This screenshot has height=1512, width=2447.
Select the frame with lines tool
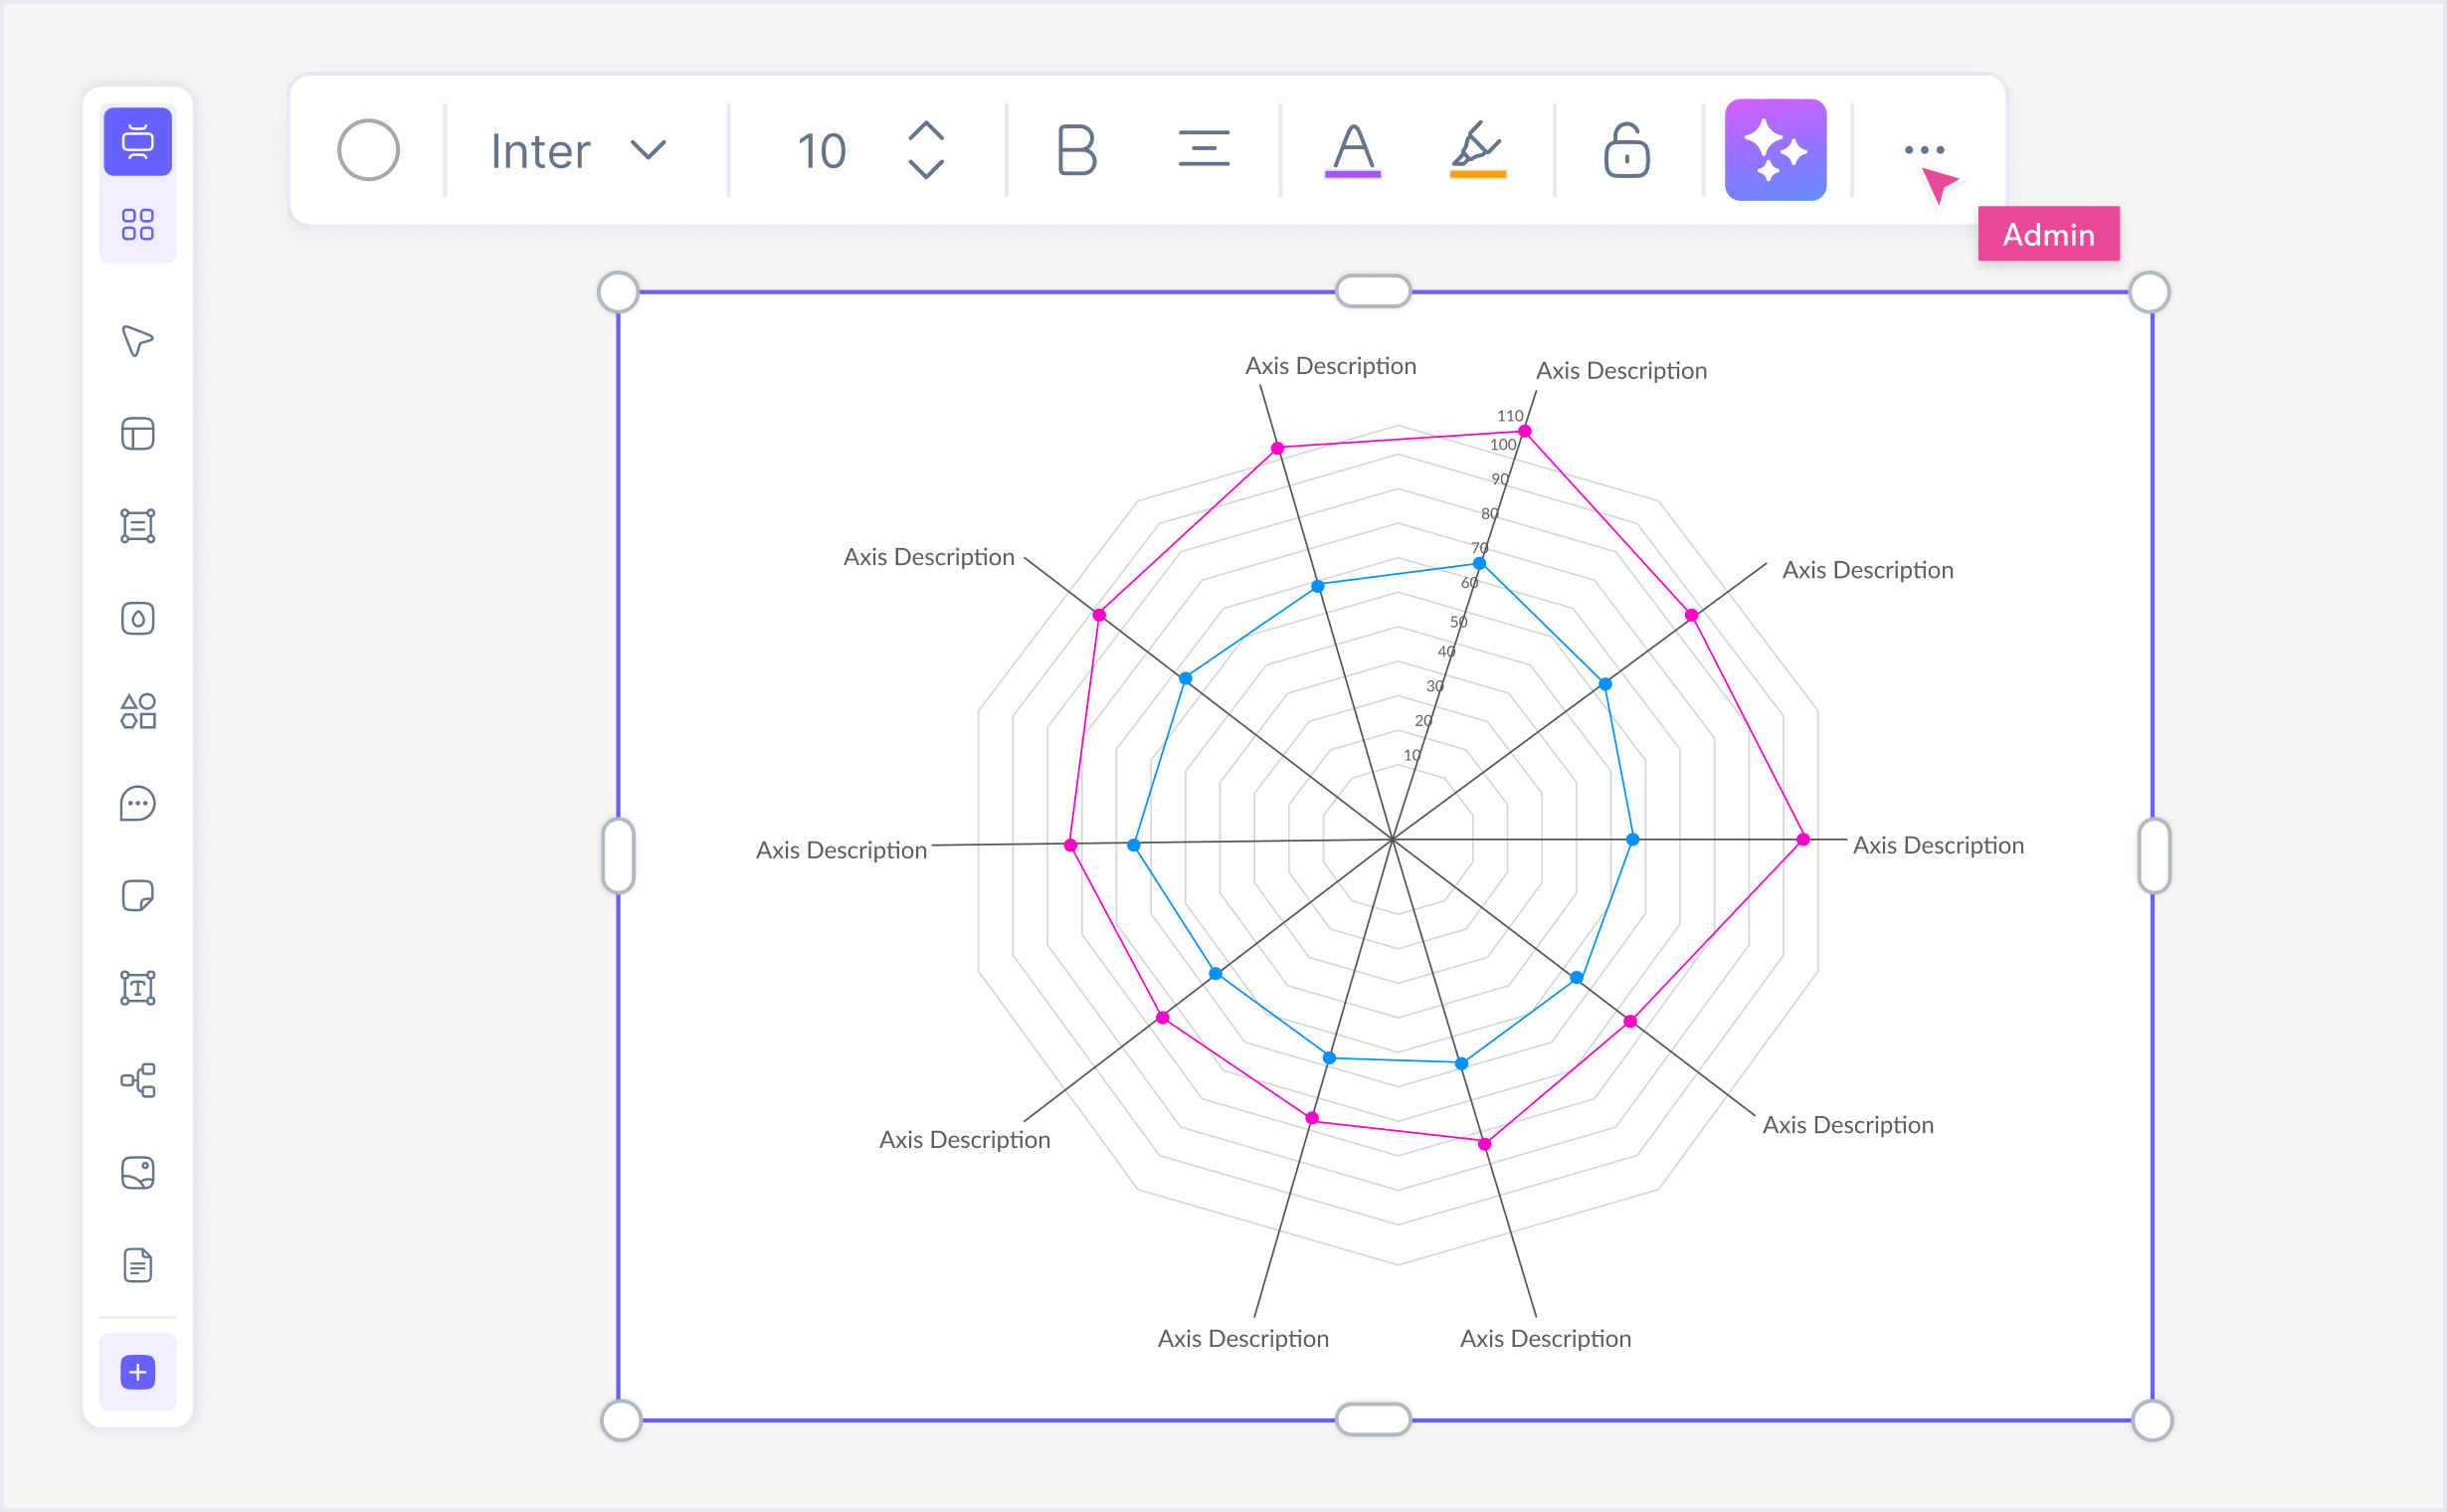(138, 526)
